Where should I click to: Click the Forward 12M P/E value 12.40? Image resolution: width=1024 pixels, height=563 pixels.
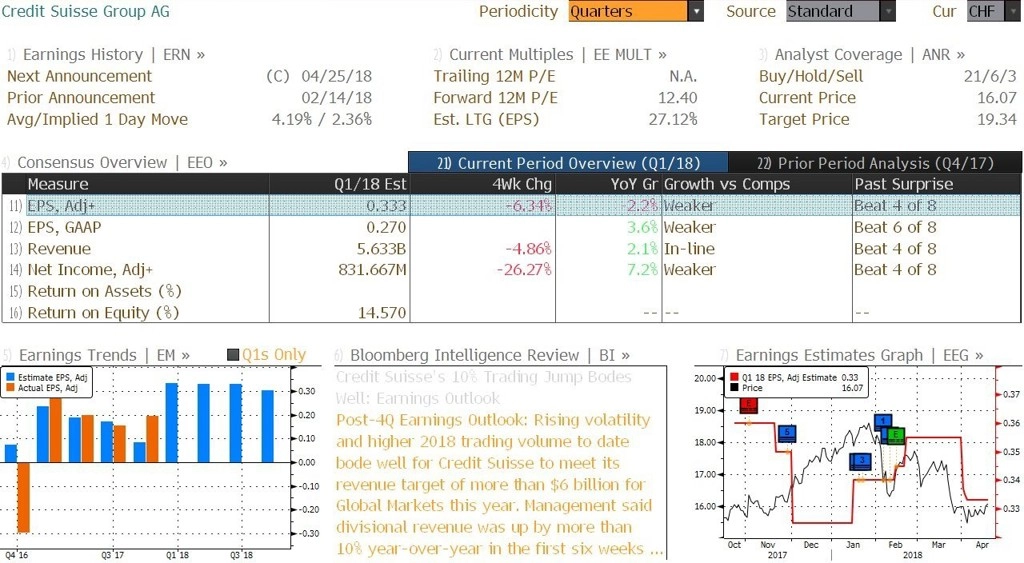click(x=677, y=97)
